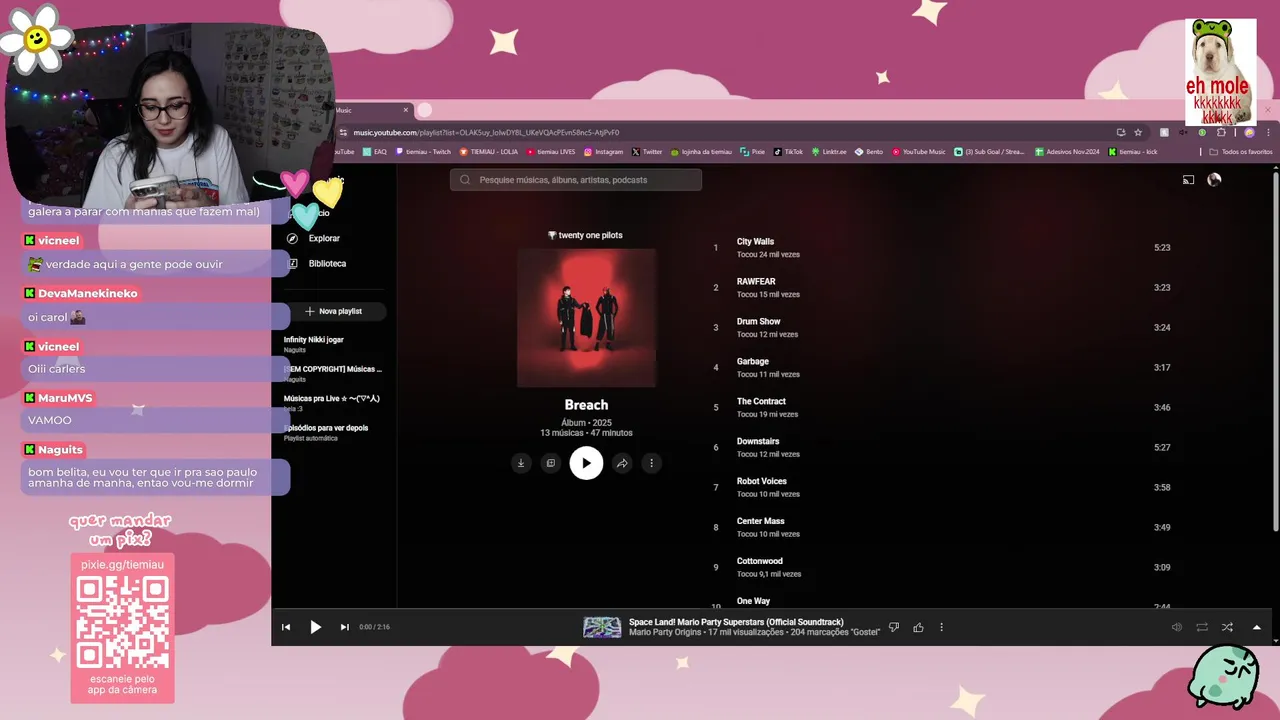
Task: Open the YouTube Music bookmark
Action: 918,152
